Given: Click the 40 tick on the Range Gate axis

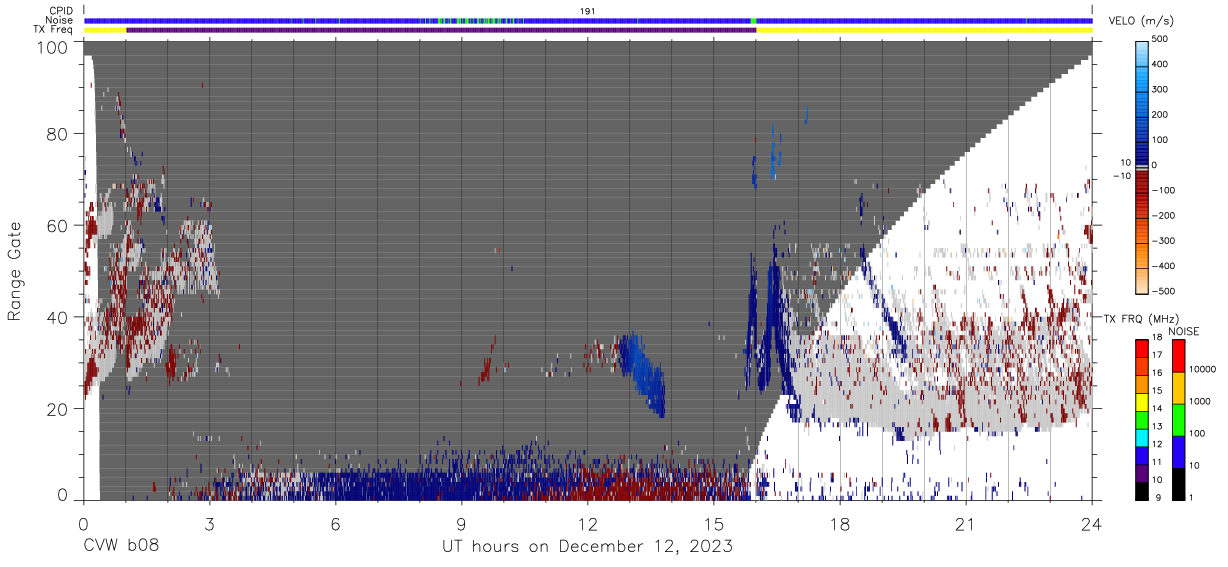Looking at the screenshot, I should (58, 317).
